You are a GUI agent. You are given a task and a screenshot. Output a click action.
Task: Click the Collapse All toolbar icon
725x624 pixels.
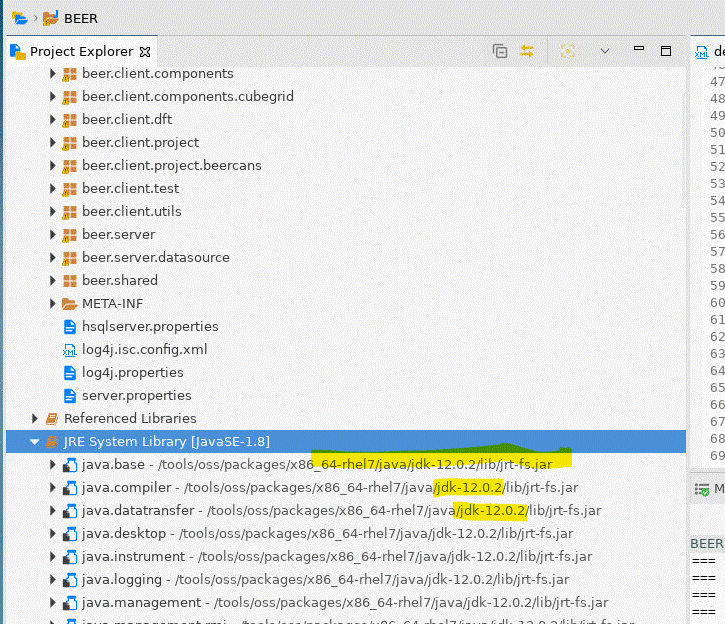(x=500, y=51)
